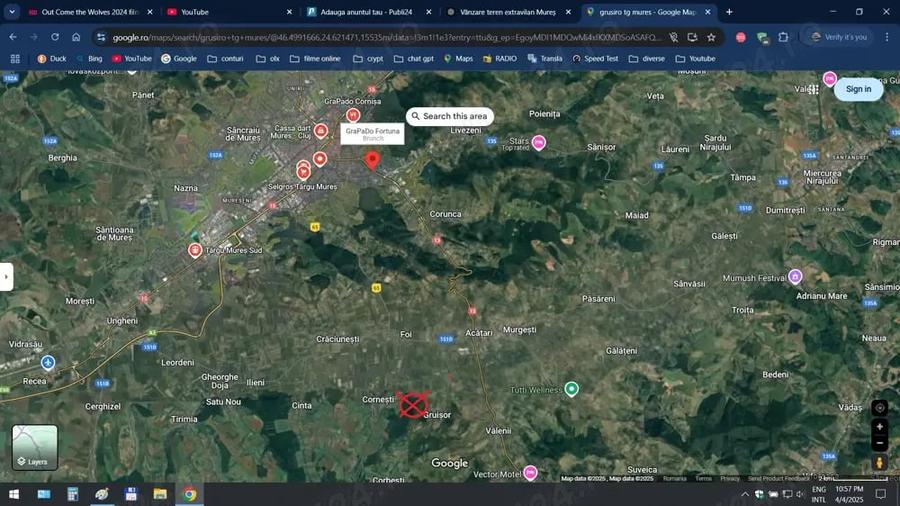
Task: Open the Google apps grid icon
Action: point(813,89)
